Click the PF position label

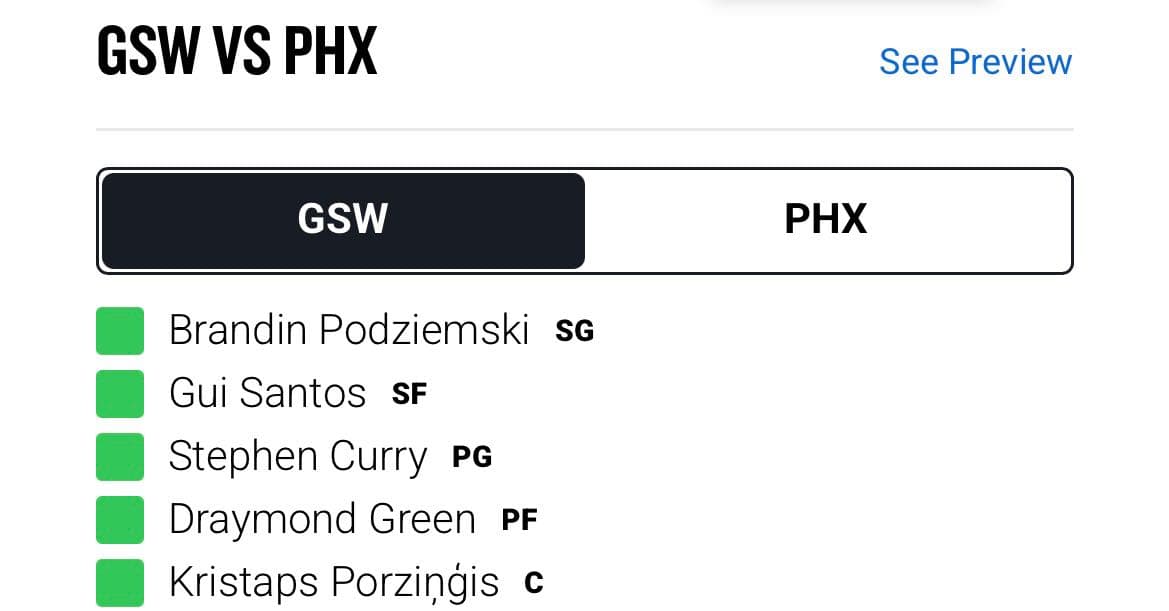(x=519, y=520)
